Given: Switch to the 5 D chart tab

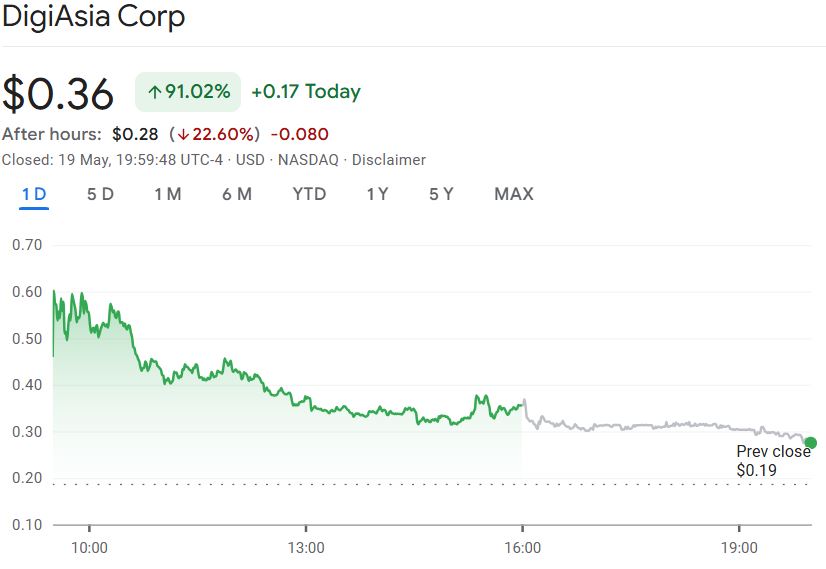Looking at the screenshot, I should [x=100, y=194].
